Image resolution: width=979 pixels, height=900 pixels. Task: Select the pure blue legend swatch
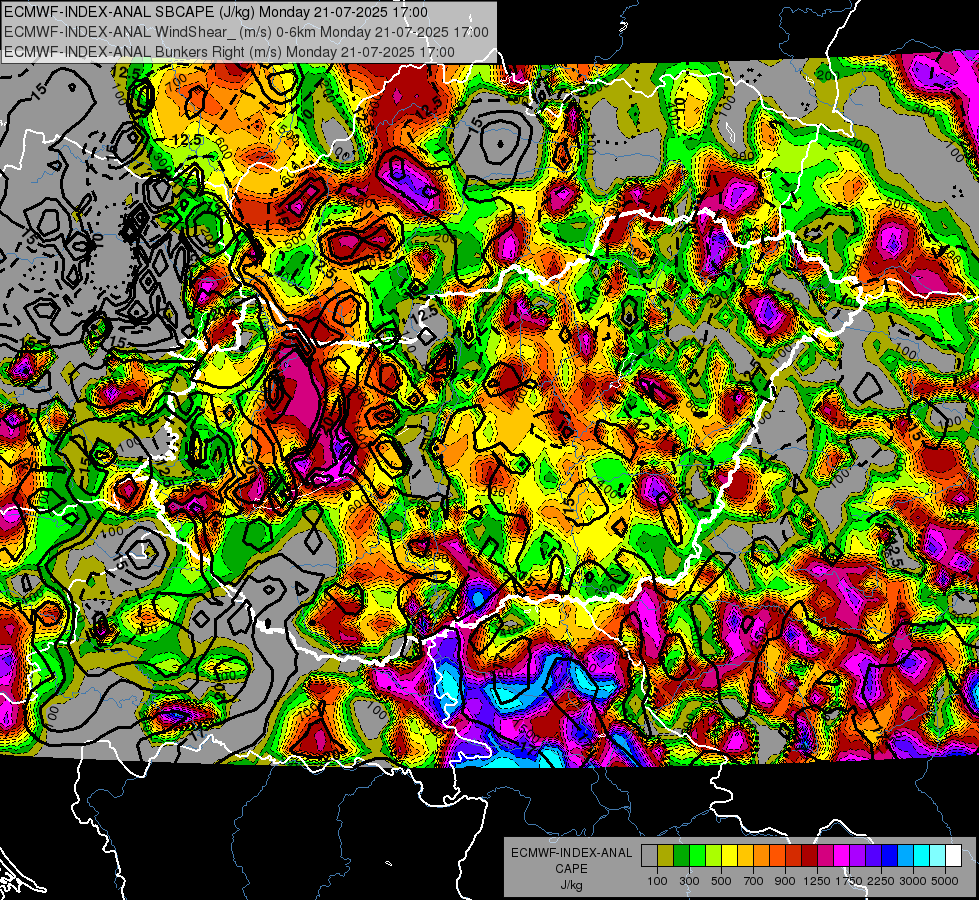pyautogui.click(x=889, y=856)
